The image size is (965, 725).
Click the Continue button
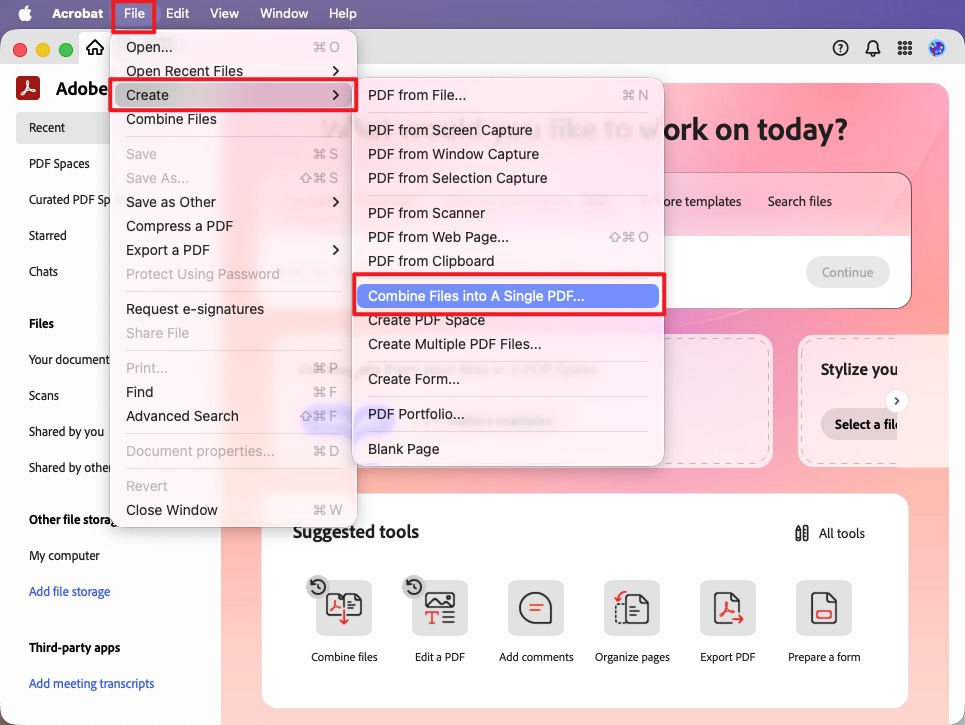[847, 272]
